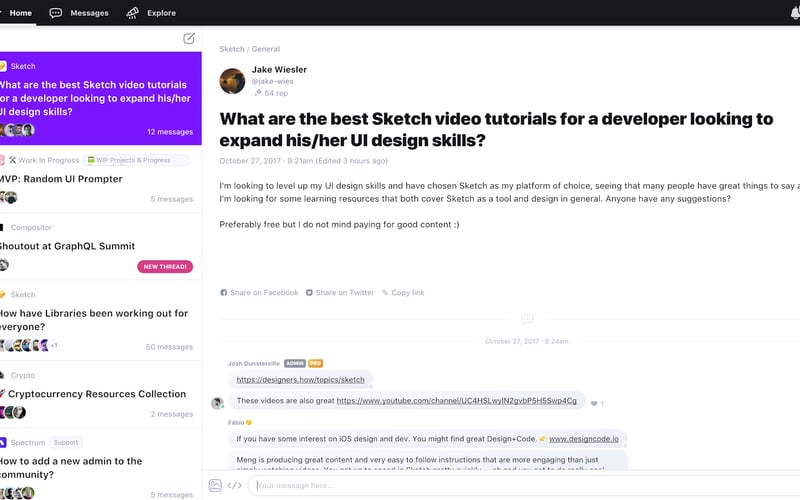Click the 'WIP Projects & Progress' channel tag
The height and width of the screenshot is (500, 800).
[136, 160]
